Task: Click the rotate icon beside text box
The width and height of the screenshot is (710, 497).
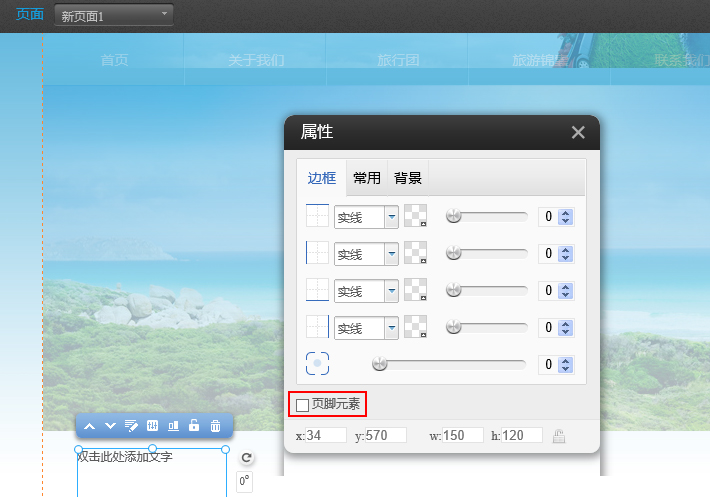Action: (x=246, y=458)
